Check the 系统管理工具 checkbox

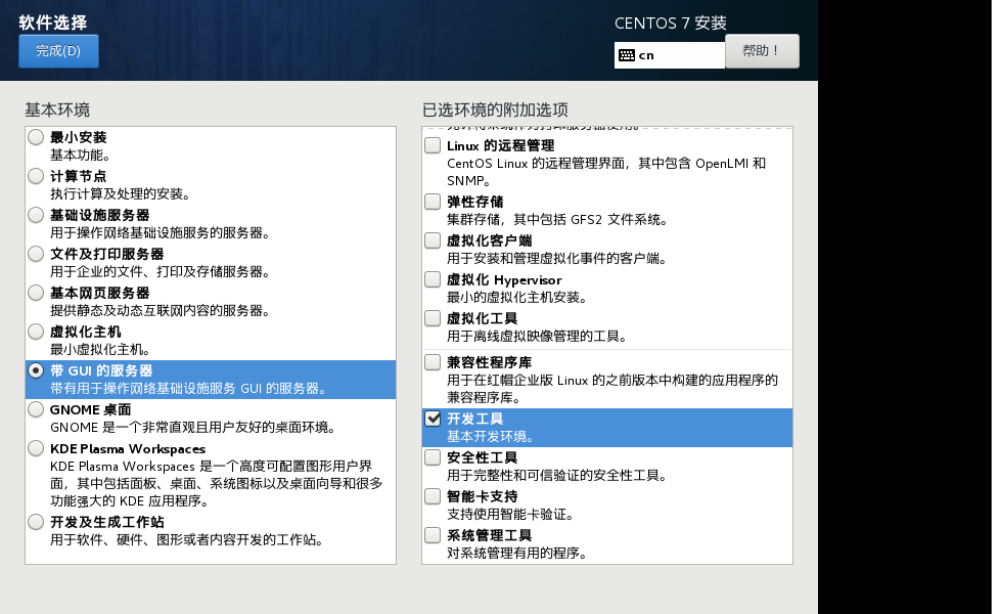[x=433, y=535]
